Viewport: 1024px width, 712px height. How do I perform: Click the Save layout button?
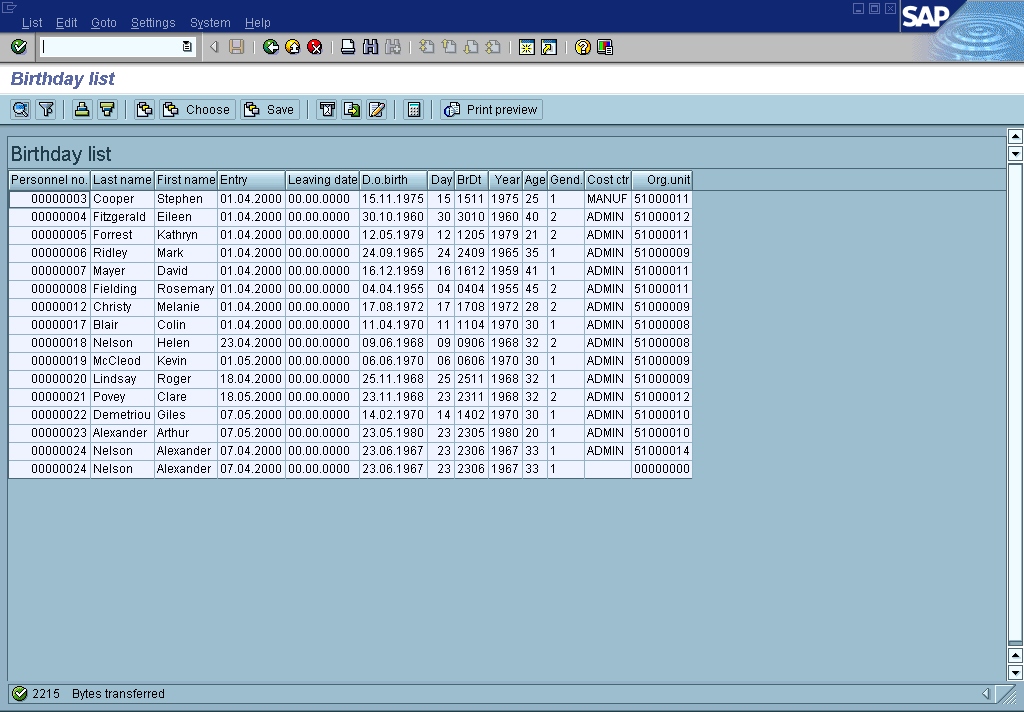click(270, 110)
